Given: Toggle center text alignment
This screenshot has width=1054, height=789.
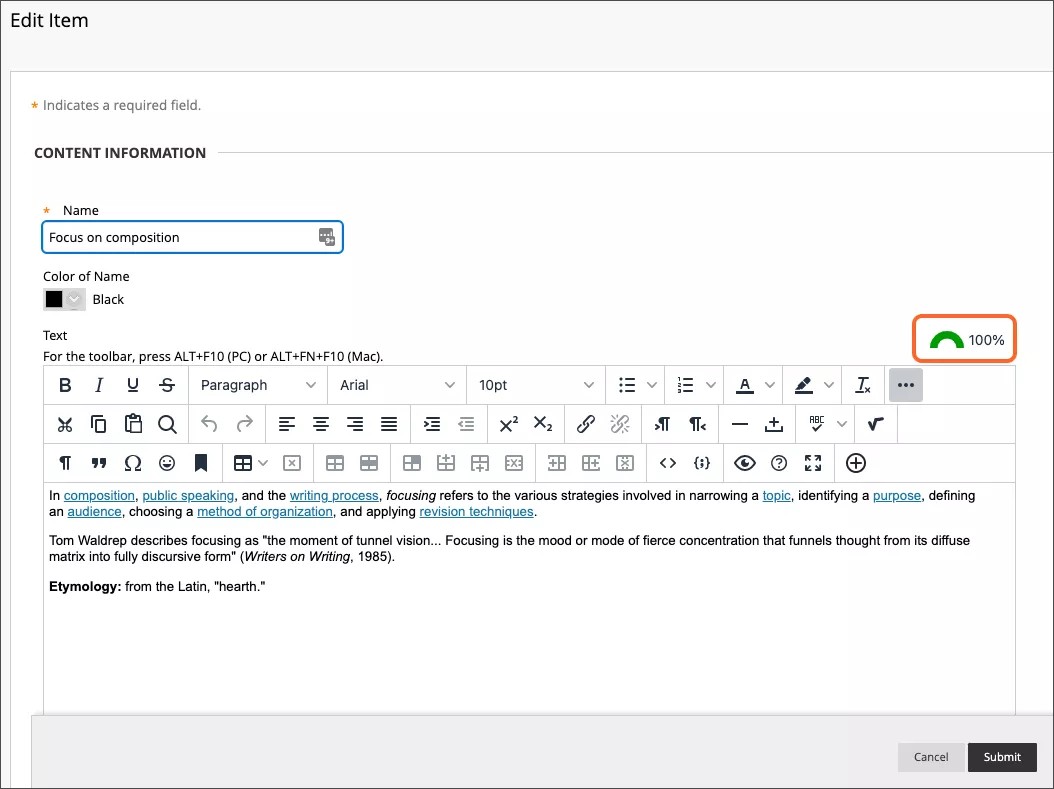Looking at the screenshot, I should pos(321,423).
